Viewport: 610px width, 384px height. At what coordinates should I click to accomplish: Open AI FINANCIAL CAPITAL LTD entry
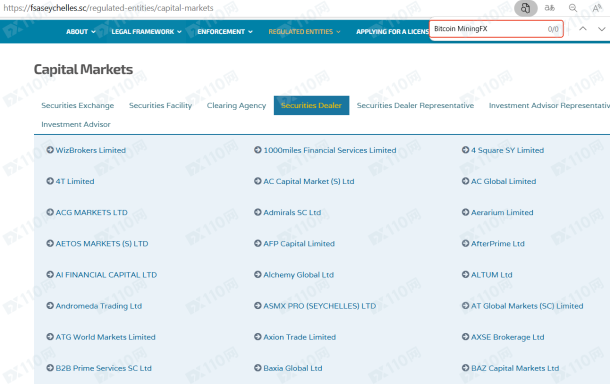[x=106, y=275]
